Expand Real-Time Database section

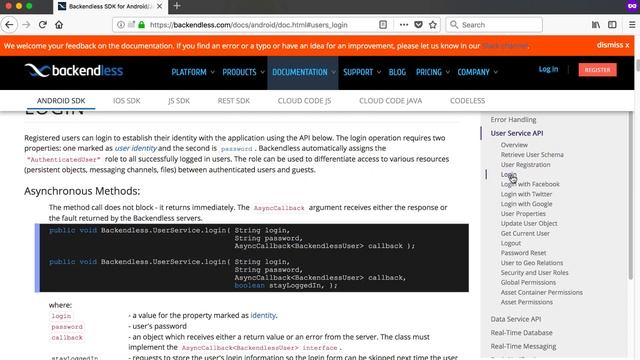coord(521,333)
